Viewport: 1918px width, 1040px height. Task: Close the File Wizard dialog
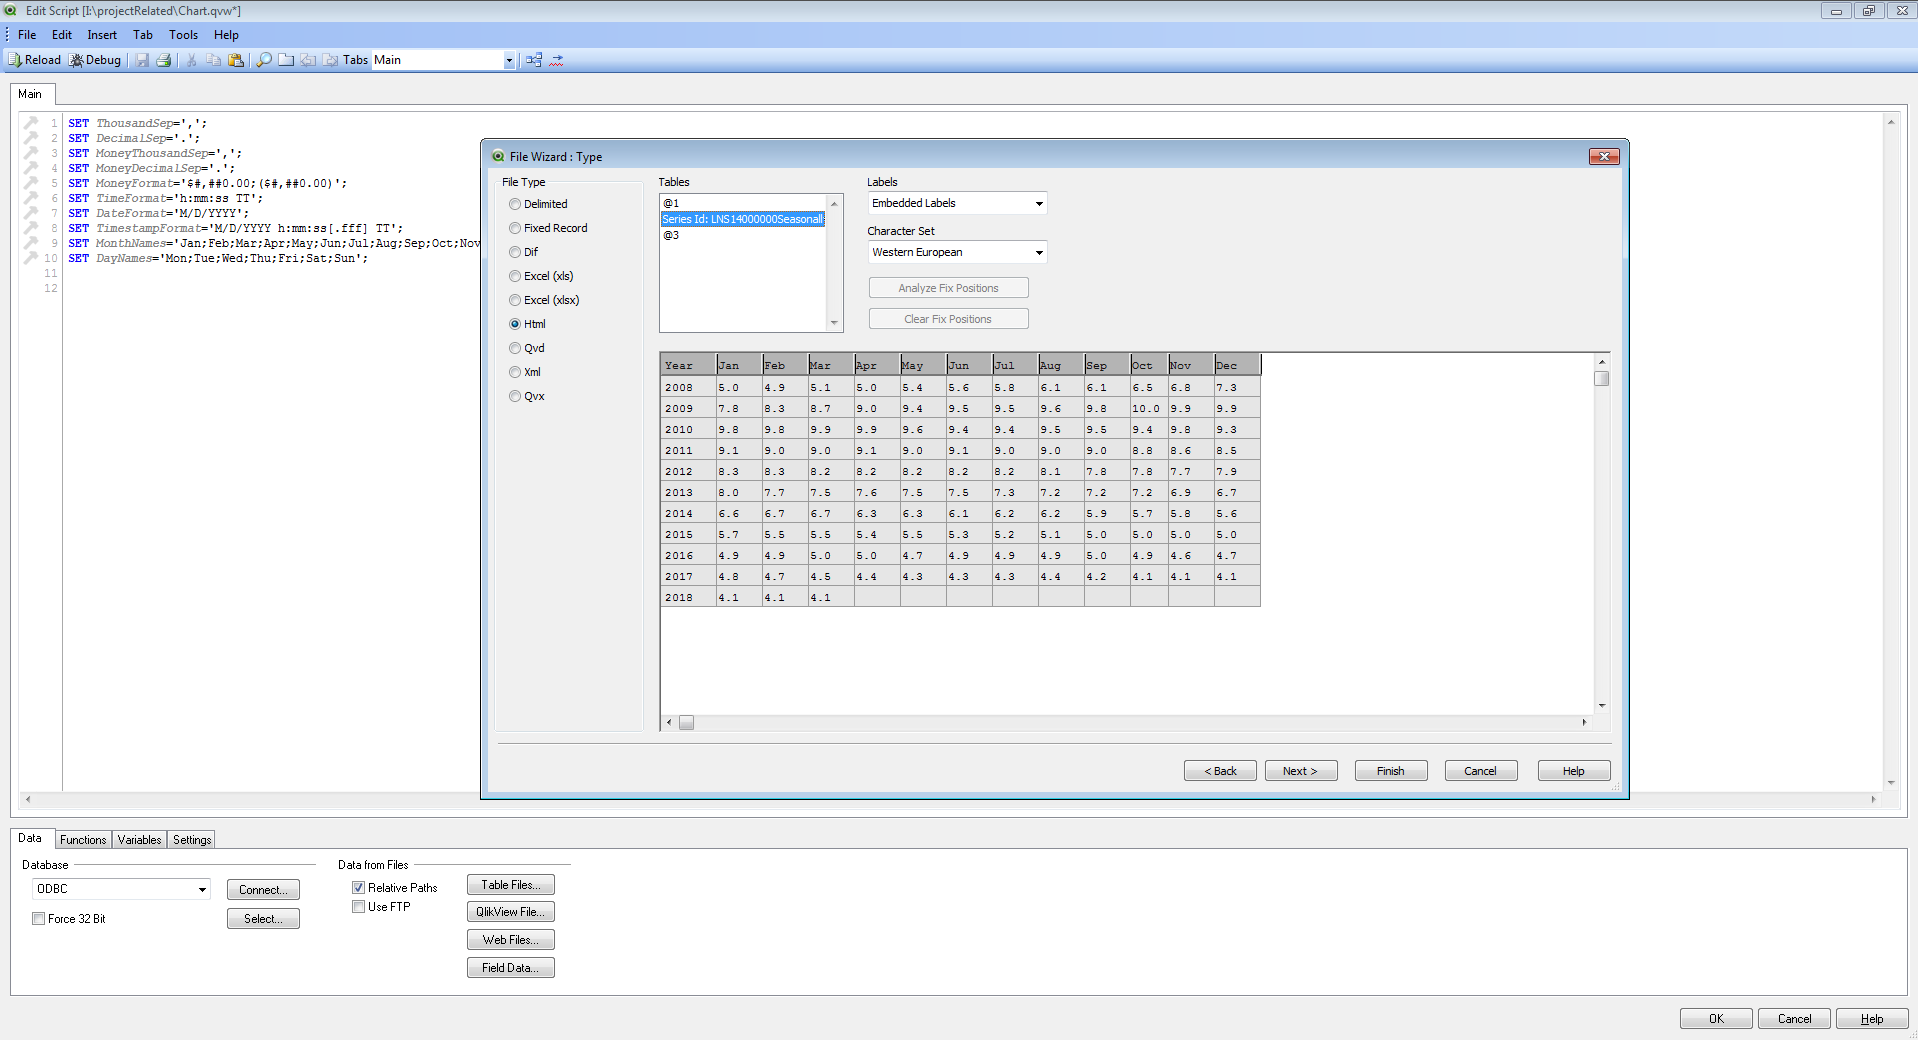point(1604,156)
